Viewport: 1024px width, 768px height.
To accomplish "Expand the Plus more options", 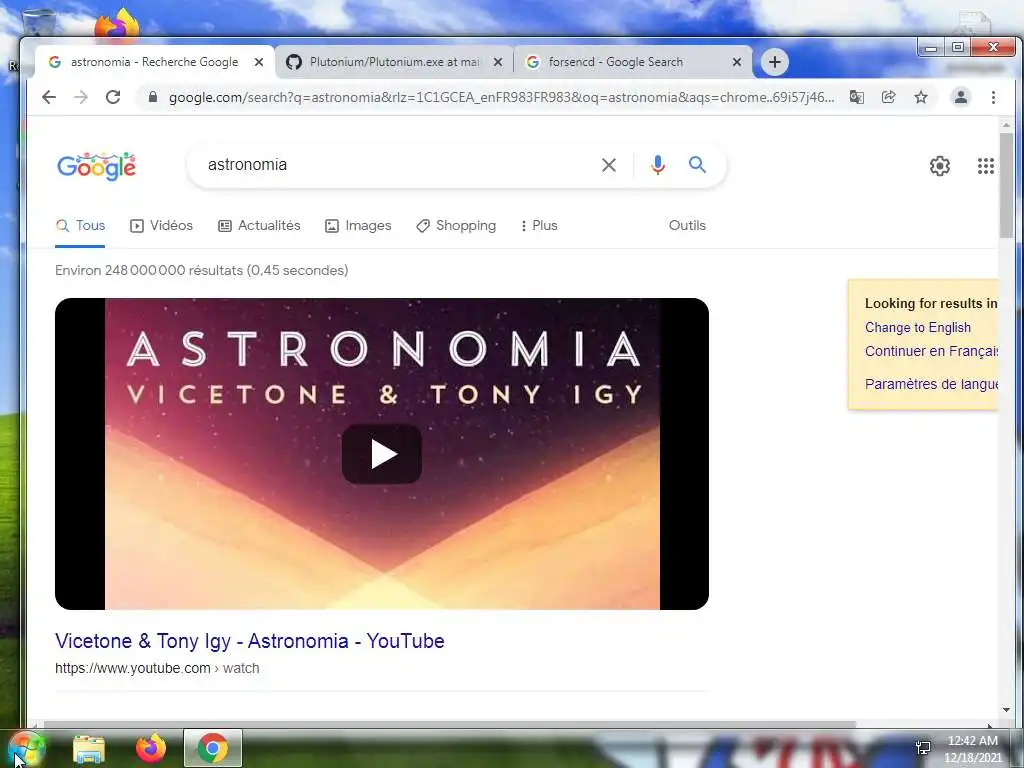I will pyautogui.click(x=539, y=225).
